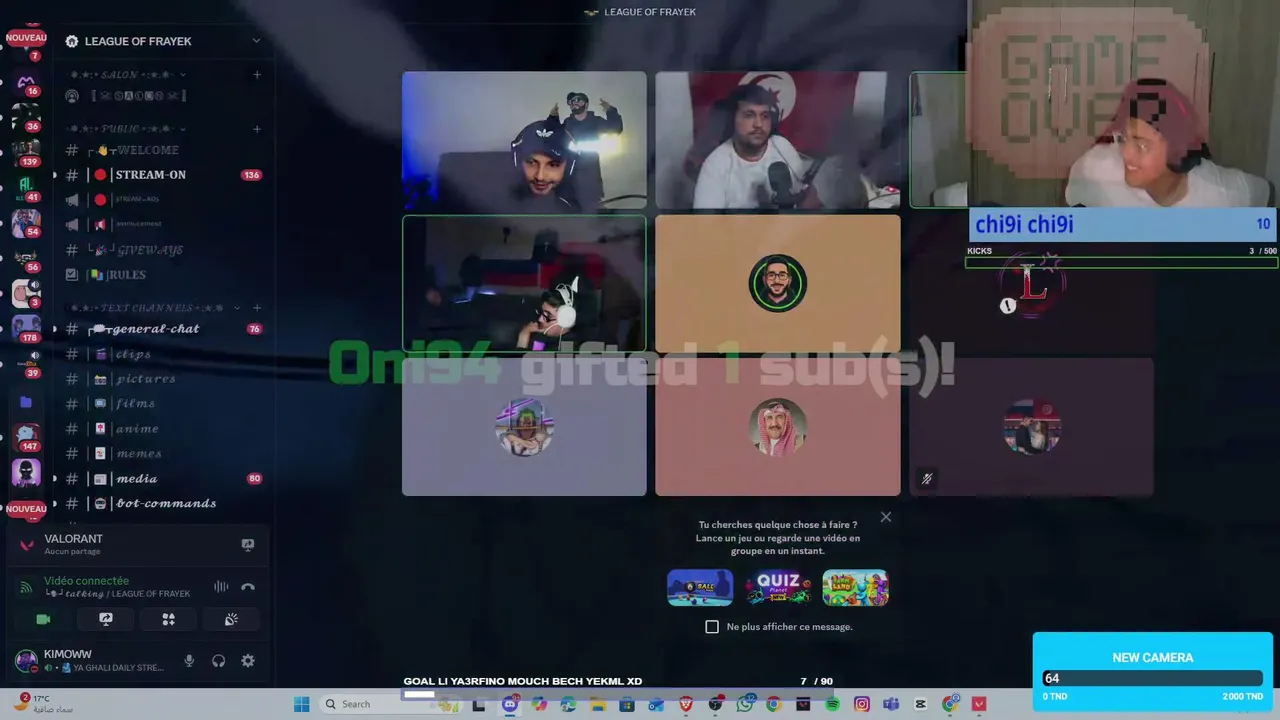
Task: Open the KIMOWW user avatar
Action: click(x=26, y=661)
